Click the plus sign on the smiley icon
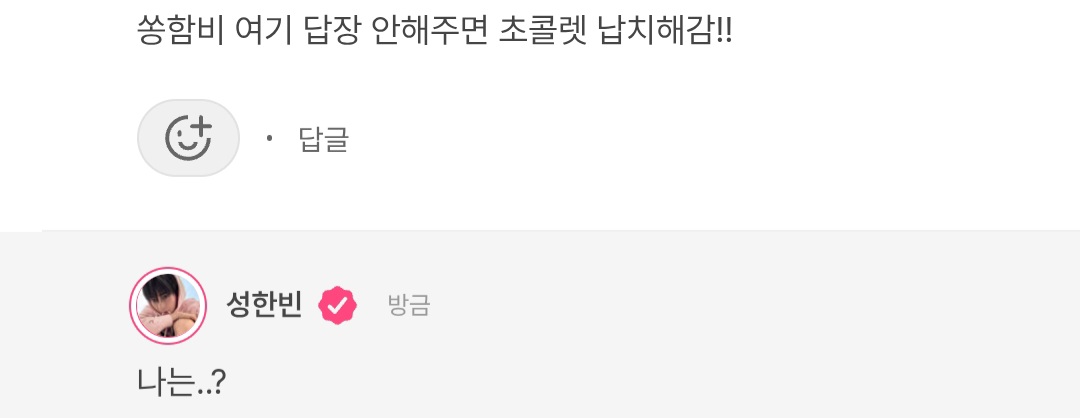The height and width of the screenshot is (418, 1080). tap(201, 127)
